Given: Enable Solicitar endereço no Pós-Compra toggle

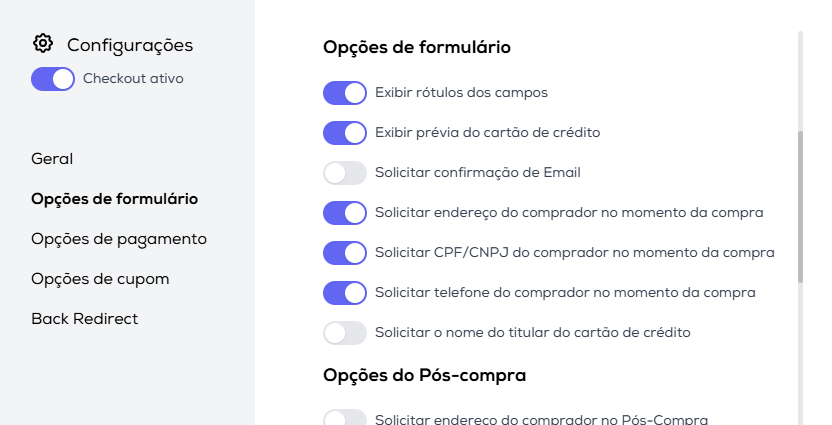Looking at the screenshot, I should pos(345,419).
